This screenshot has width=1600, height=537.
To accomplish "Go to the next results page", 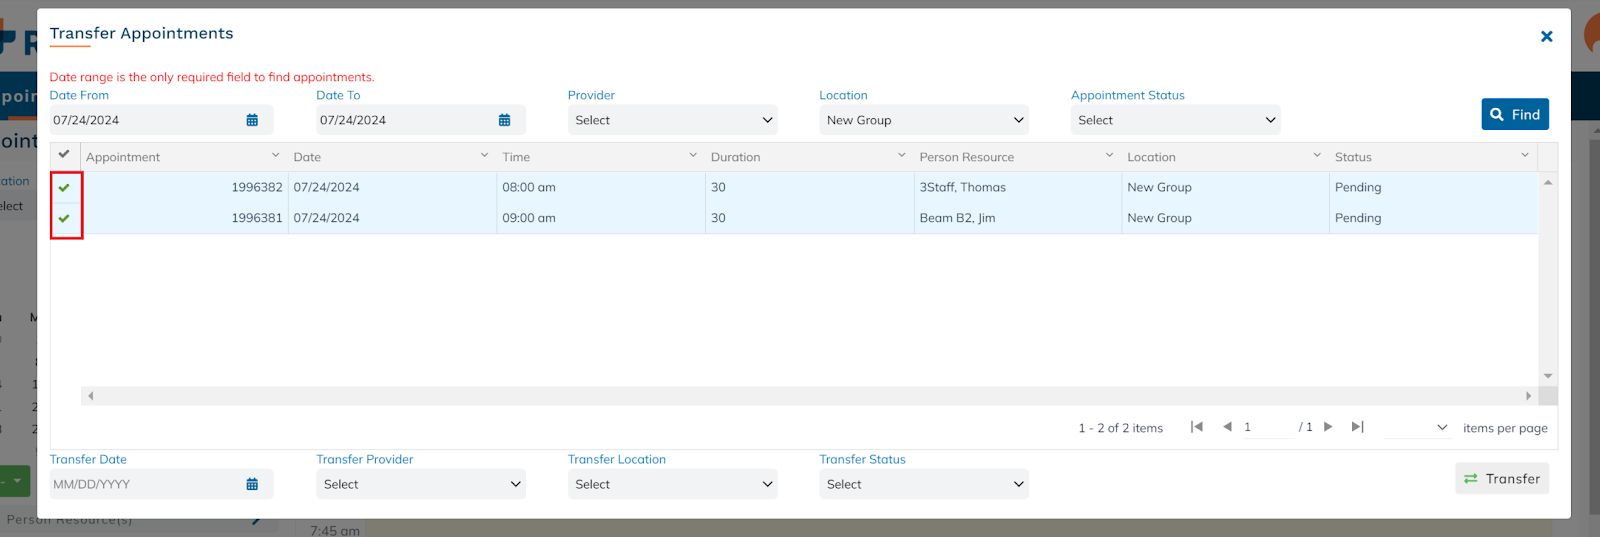I will click(1328, 427).
